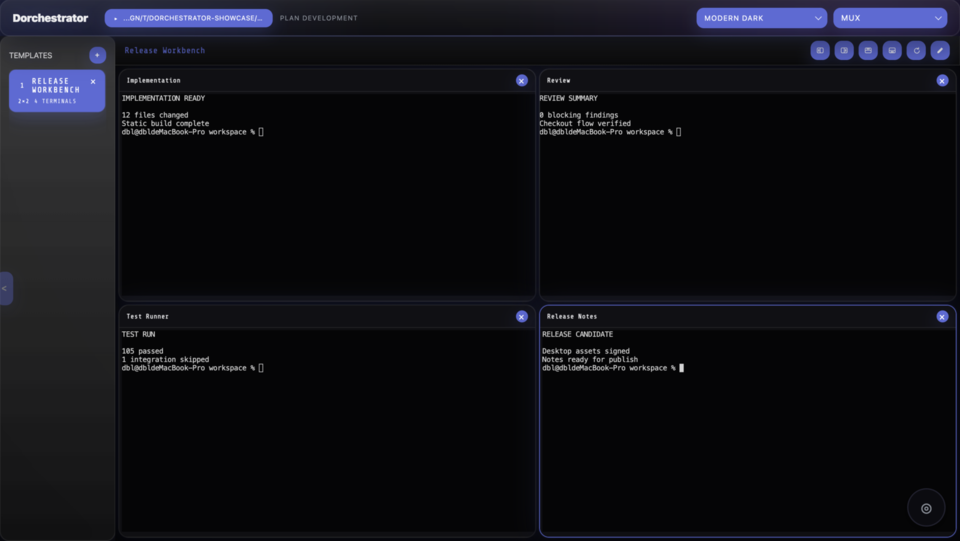Click the '1 integration skipped' line
Screen dimensions: 960x541
(x=165, y=360)
